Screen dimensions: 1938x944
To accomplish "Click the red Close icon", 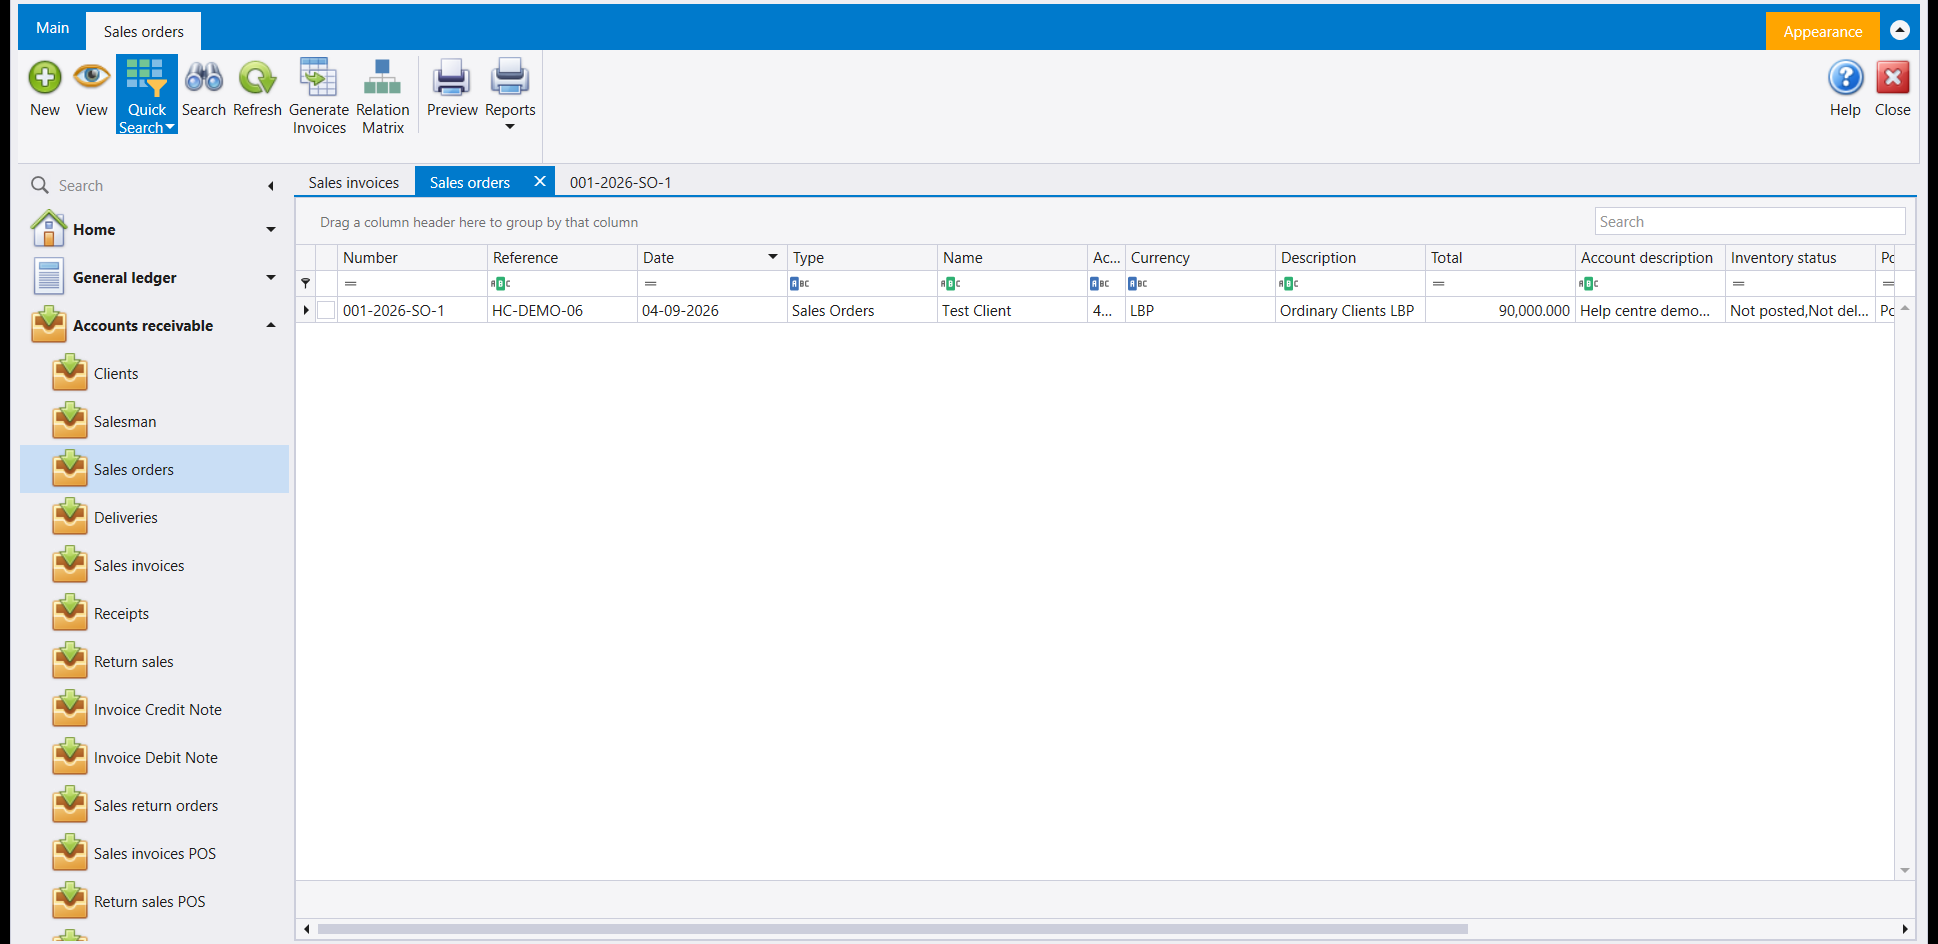I will point(1892,78).
